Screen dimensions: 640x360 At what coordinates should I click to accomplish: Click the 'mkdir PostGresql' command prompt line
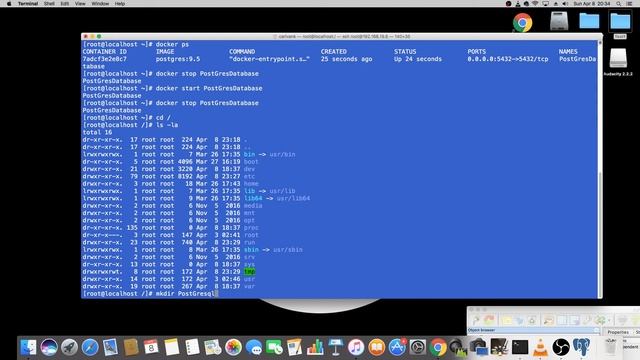(x=150, y=293)
